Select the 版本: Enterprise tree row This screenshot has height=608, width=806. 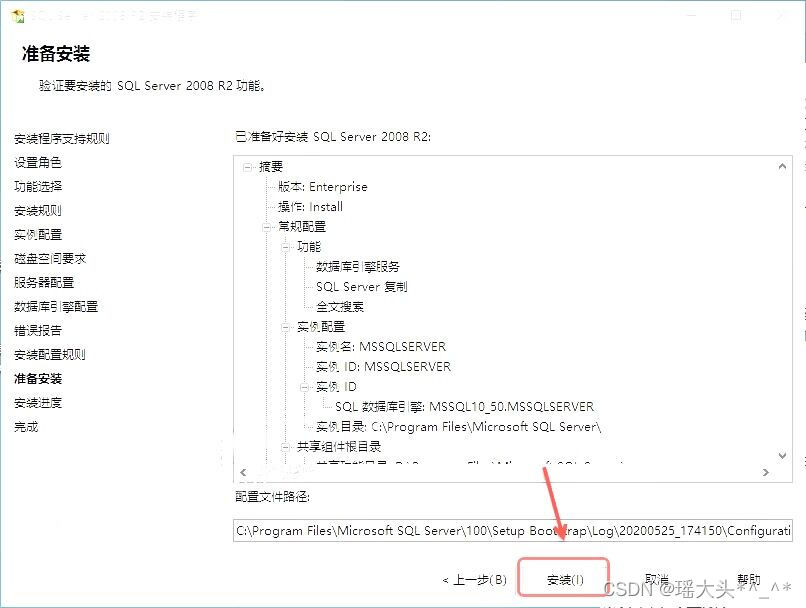point(323,187)
